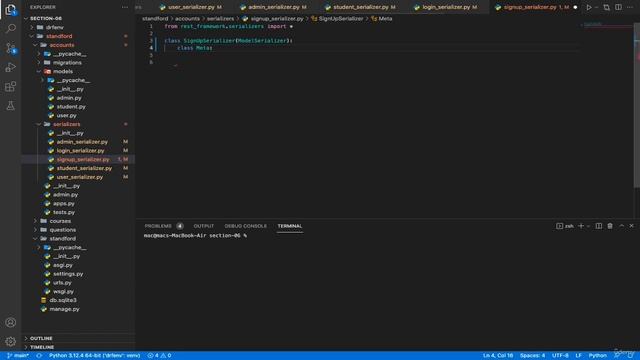Change LF end of line sequence
Image resolution: width=640 pixels, height=360 pixels.
point(578,356)
